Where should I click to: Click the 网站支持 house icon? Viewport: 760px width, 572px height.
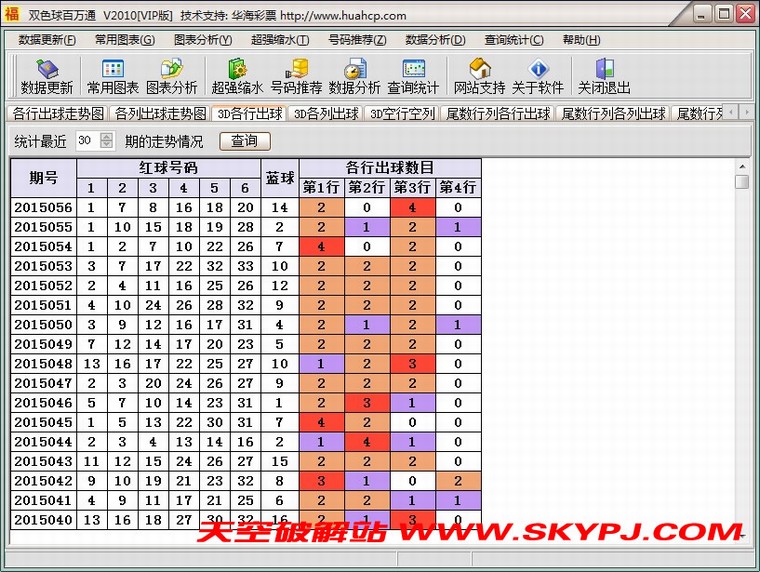point(479,76)
